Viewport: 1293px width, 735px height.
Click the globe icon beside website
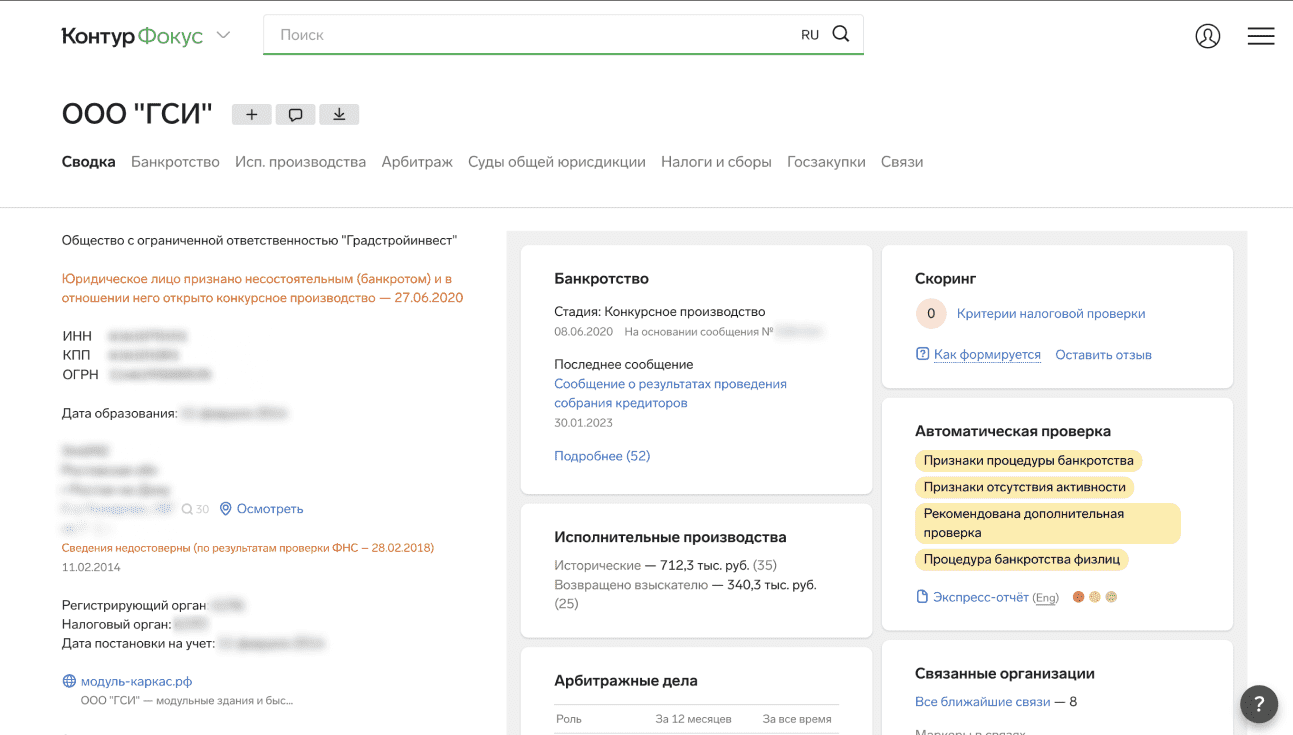coord(69,681)
